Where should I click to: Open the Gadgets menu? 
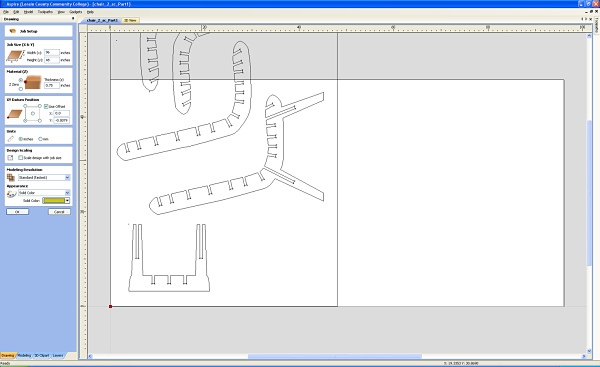click(76, 12)
